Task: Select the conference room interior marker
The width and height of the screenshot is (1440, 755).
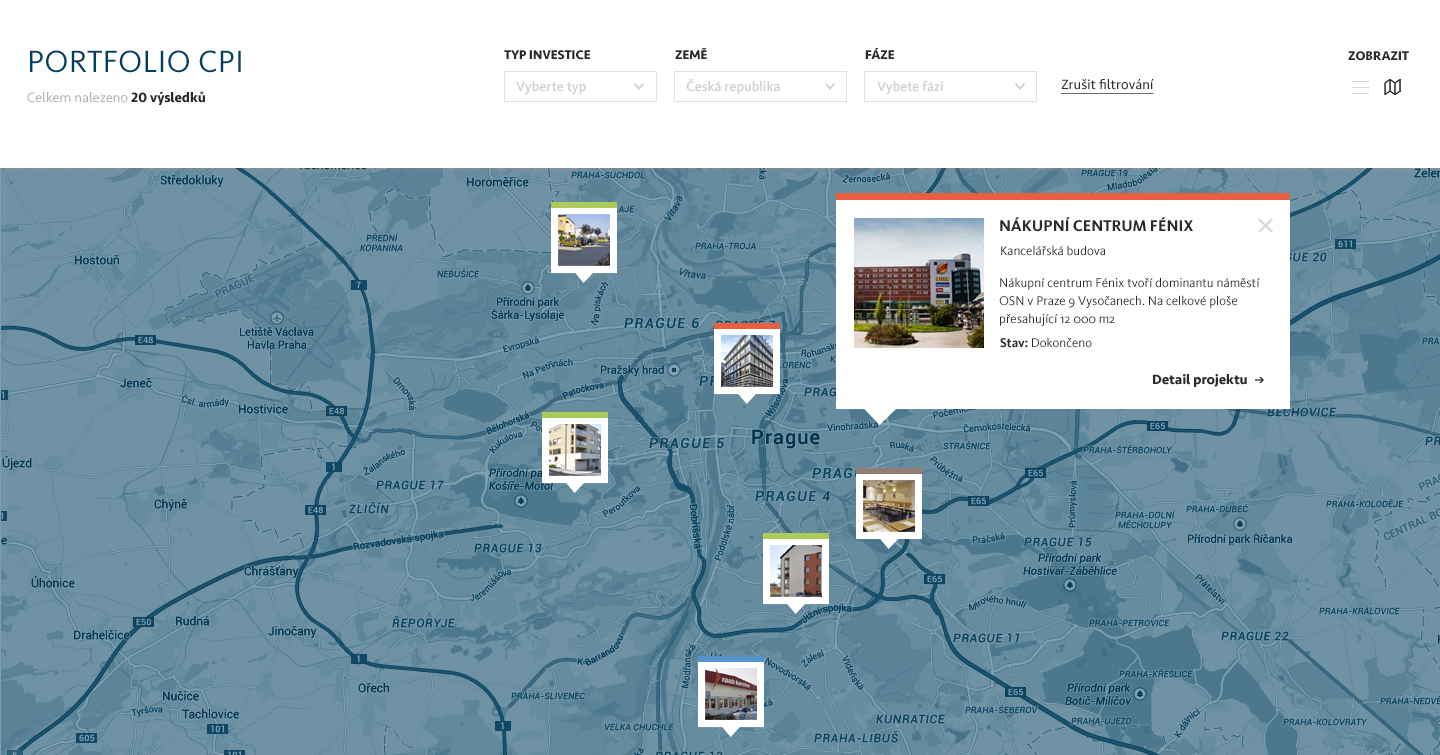Action: [889, 506]
